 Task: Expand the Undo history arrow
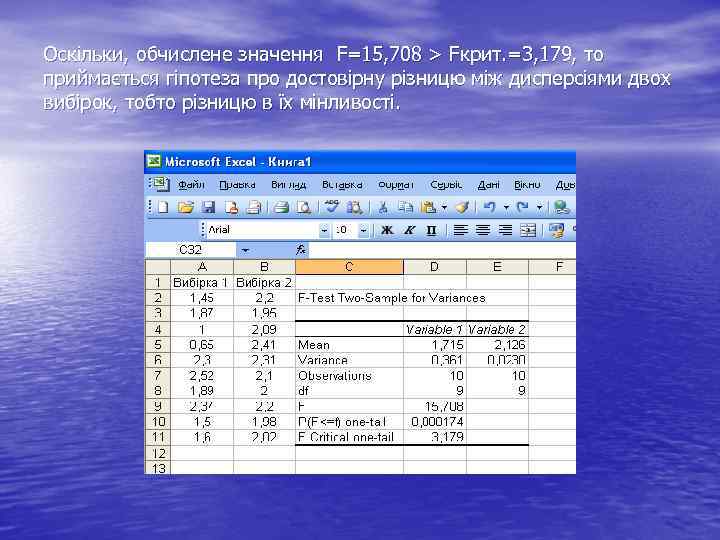pyautogui.click(x=506, y=208)
